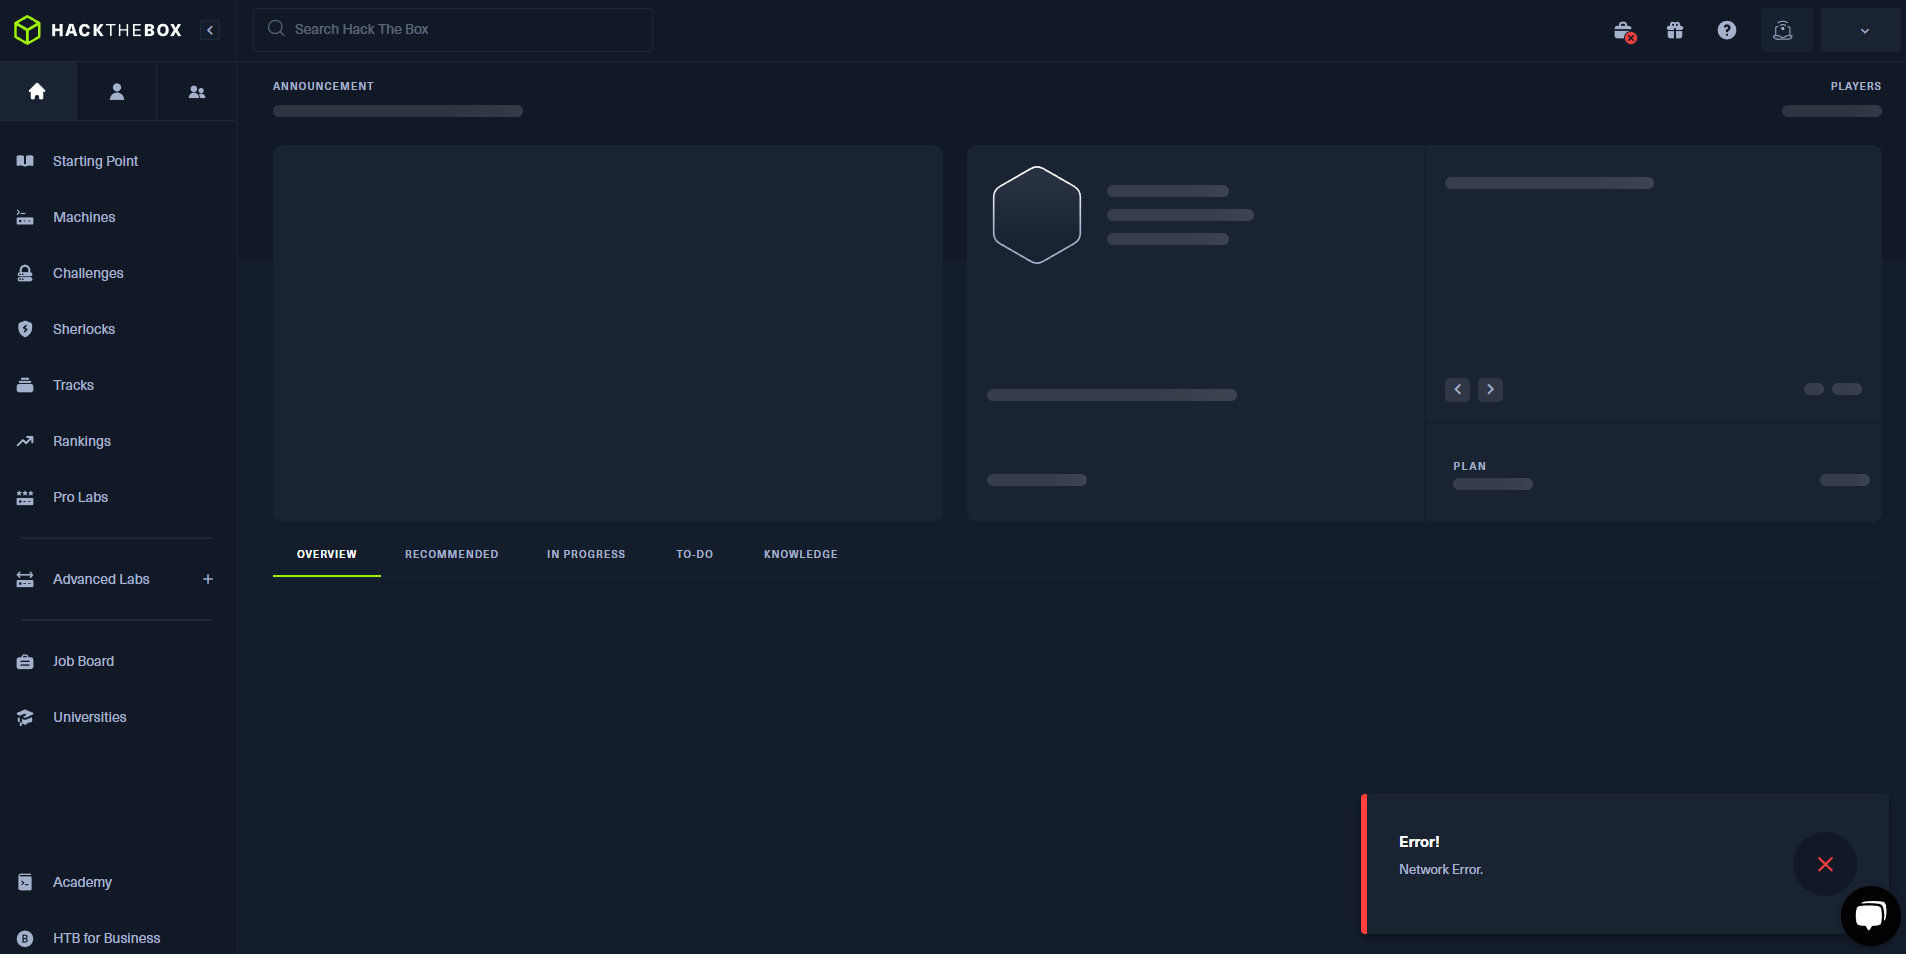1906x954 pixels.
Task: Collapse the sidebar with the chevron button
Action: (210, 30)
